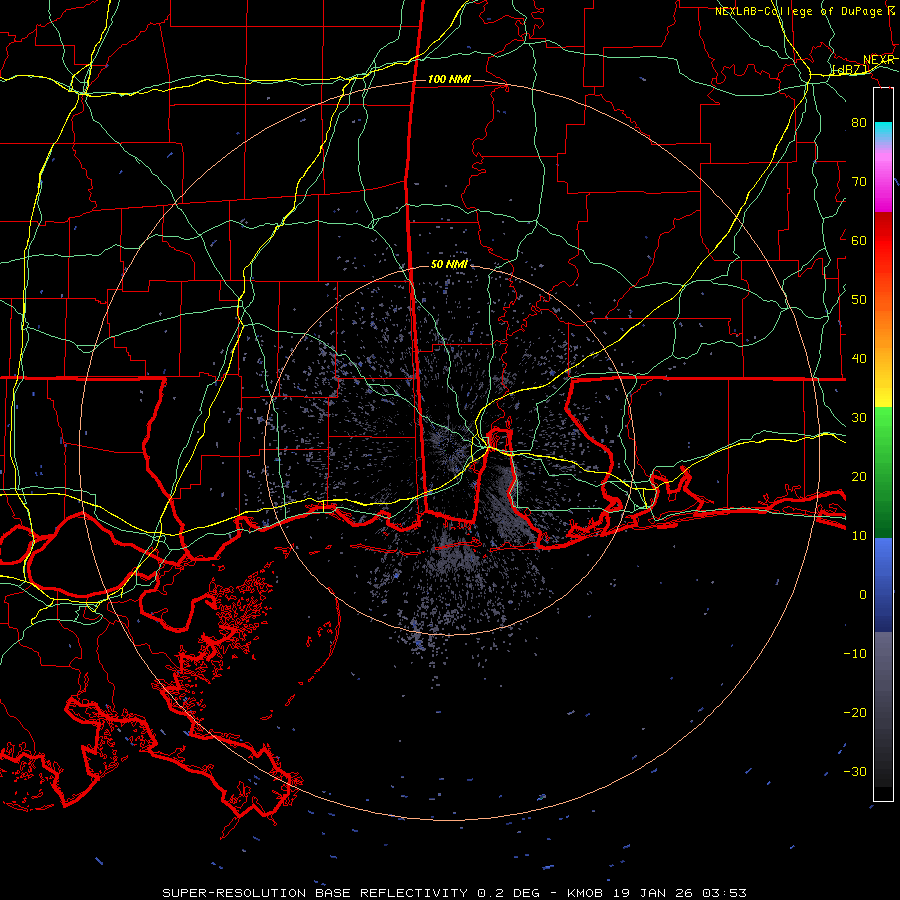Click the -20 value on the dBZ scale
900x900 pixels.
[x=855, y=712]
